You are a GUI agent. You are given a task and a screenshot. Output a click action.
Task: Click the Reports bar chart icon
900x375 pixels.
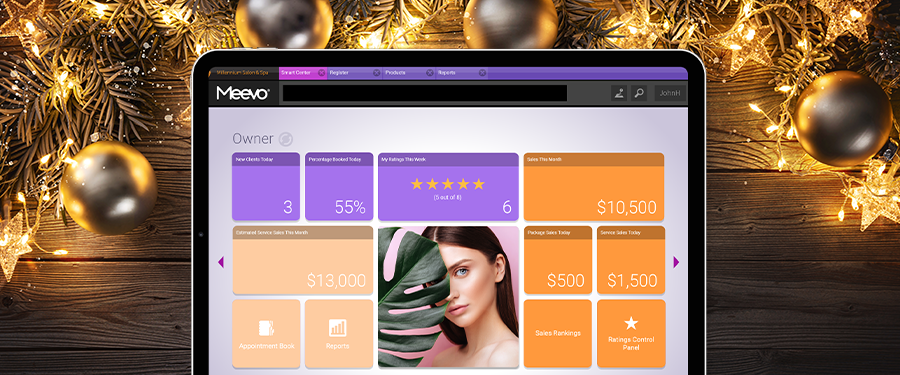point(338,328)
